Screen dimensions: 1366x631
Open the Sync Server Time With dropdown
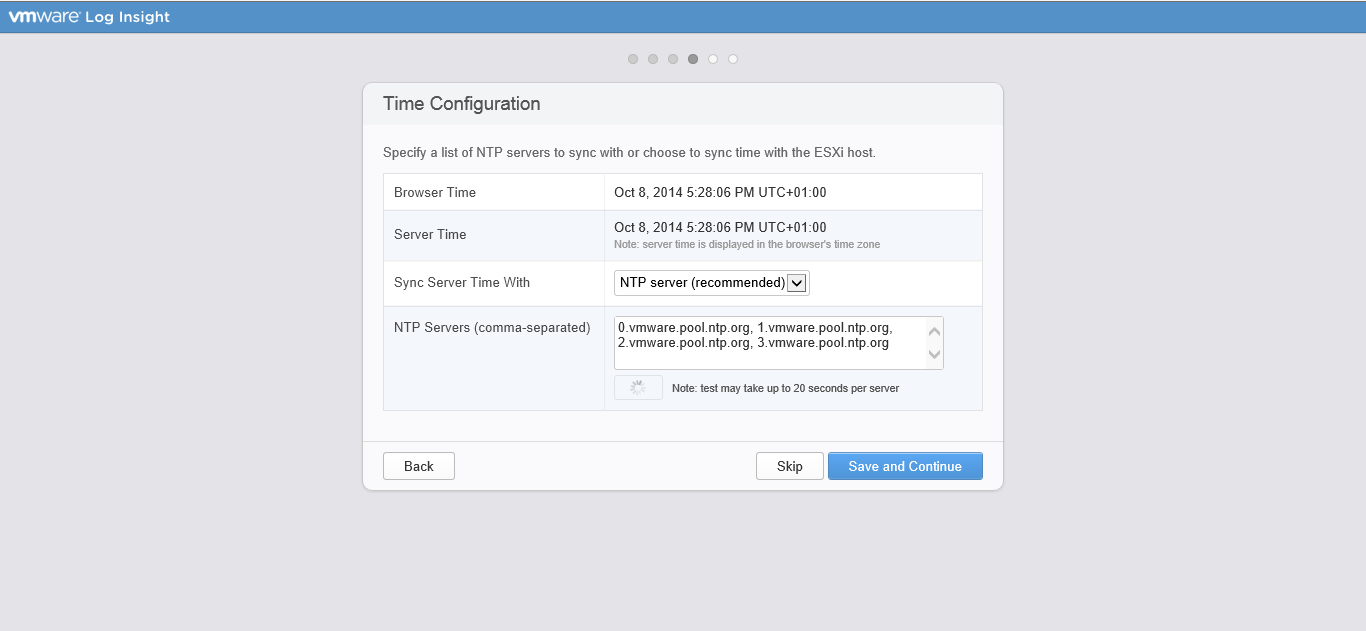711,283
